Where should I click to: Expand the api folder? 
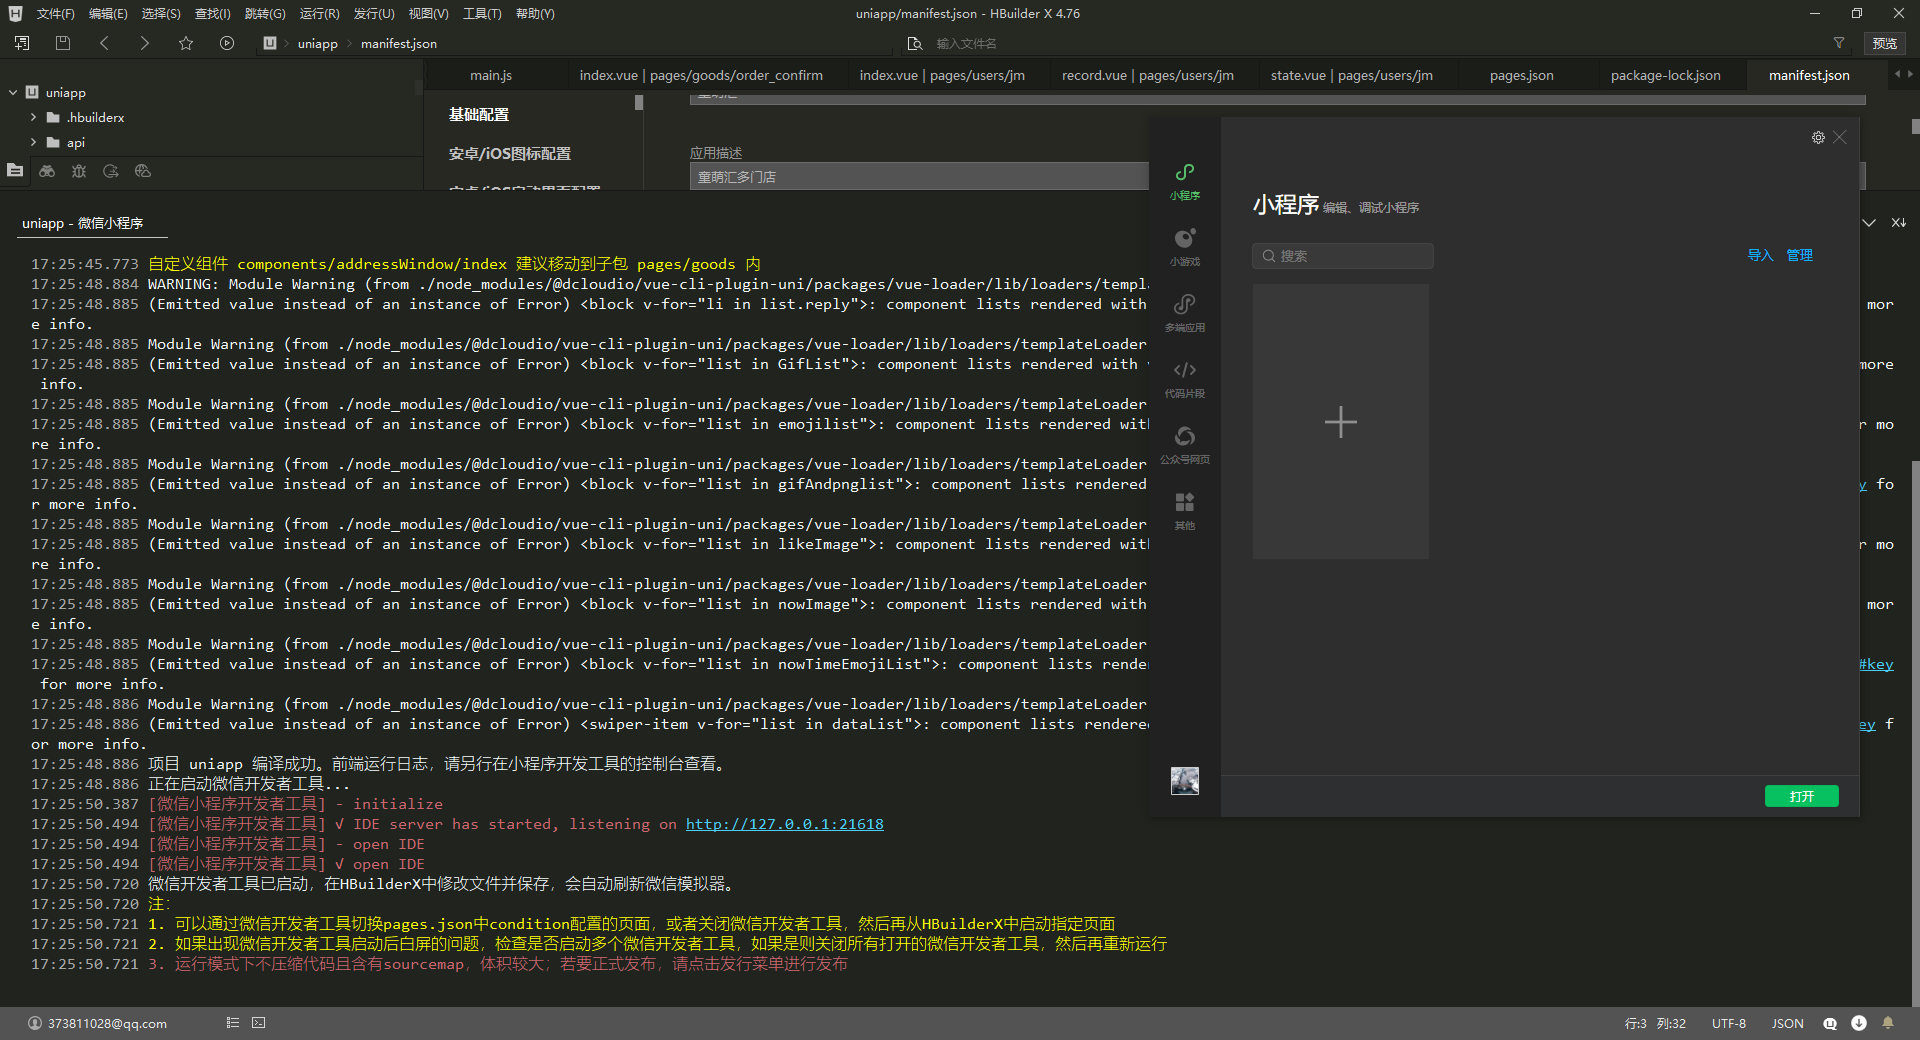(x=33, y=142)
